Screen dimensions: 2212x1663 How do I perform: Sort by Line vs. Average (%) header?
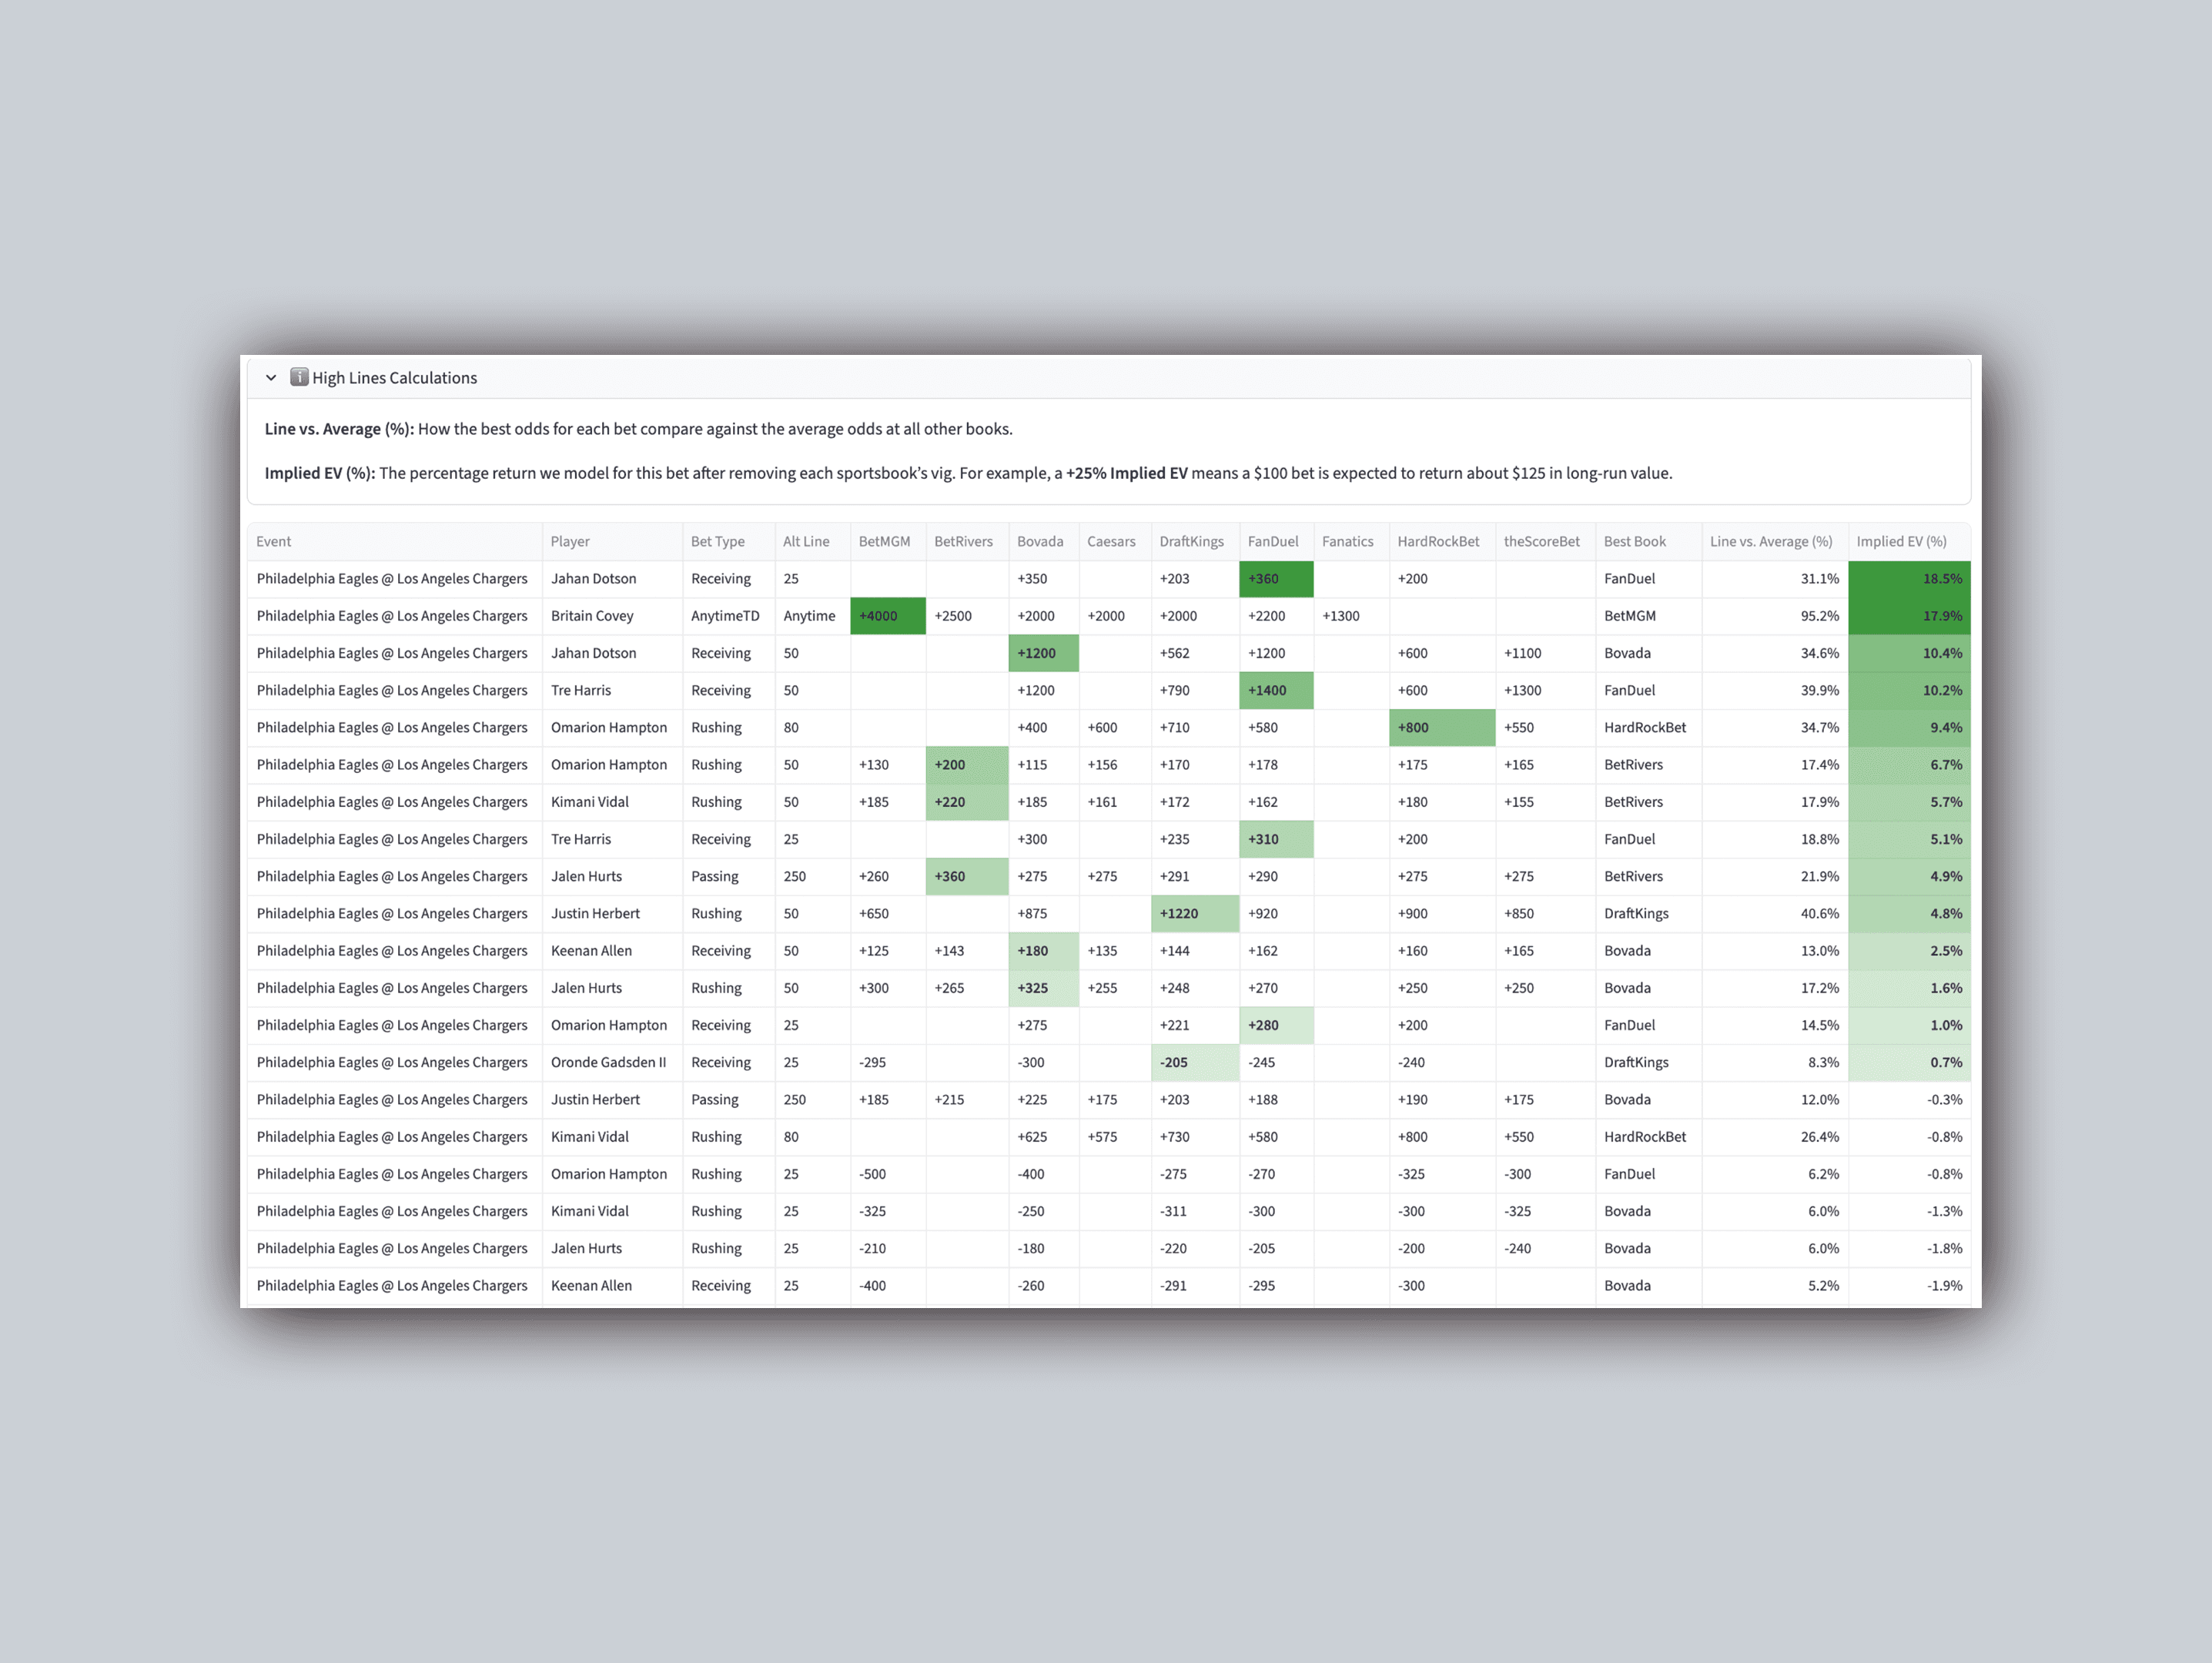click(x=1770, y=541)
